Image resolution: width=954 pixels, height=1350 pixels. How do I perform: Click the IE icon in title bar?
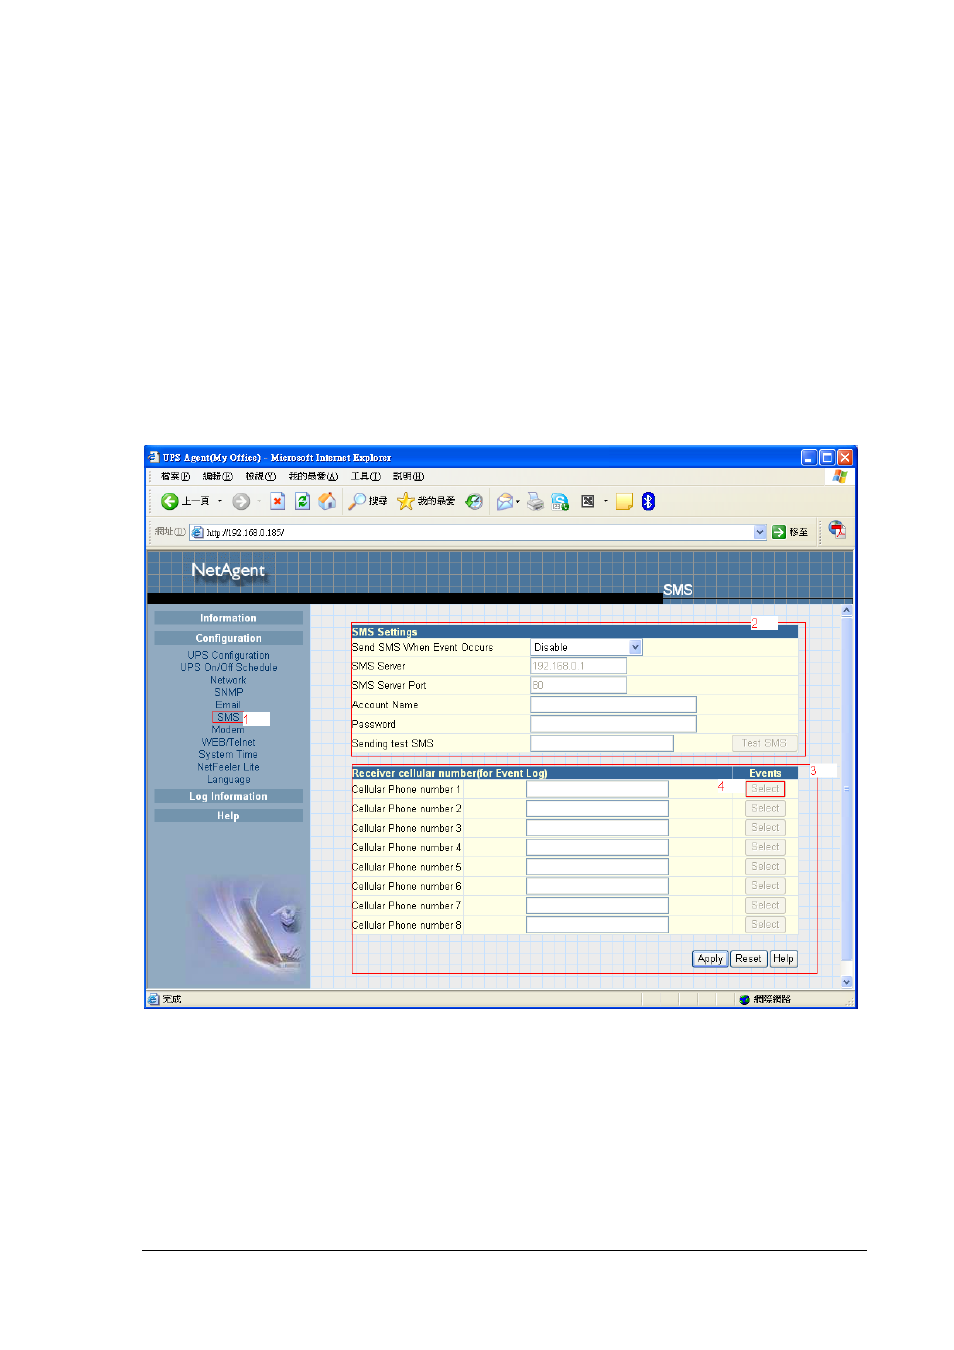154,457
